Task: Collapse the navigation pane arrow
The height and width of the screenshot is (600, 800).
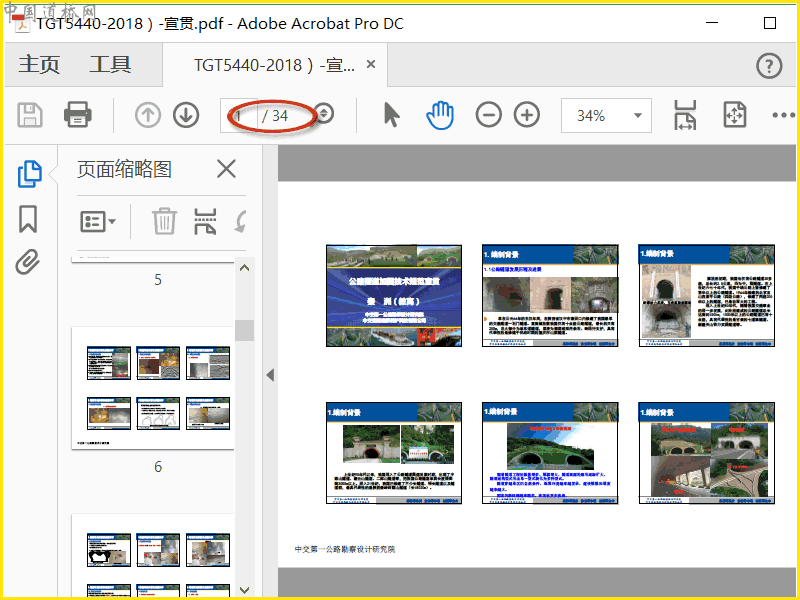Action: 270,375
